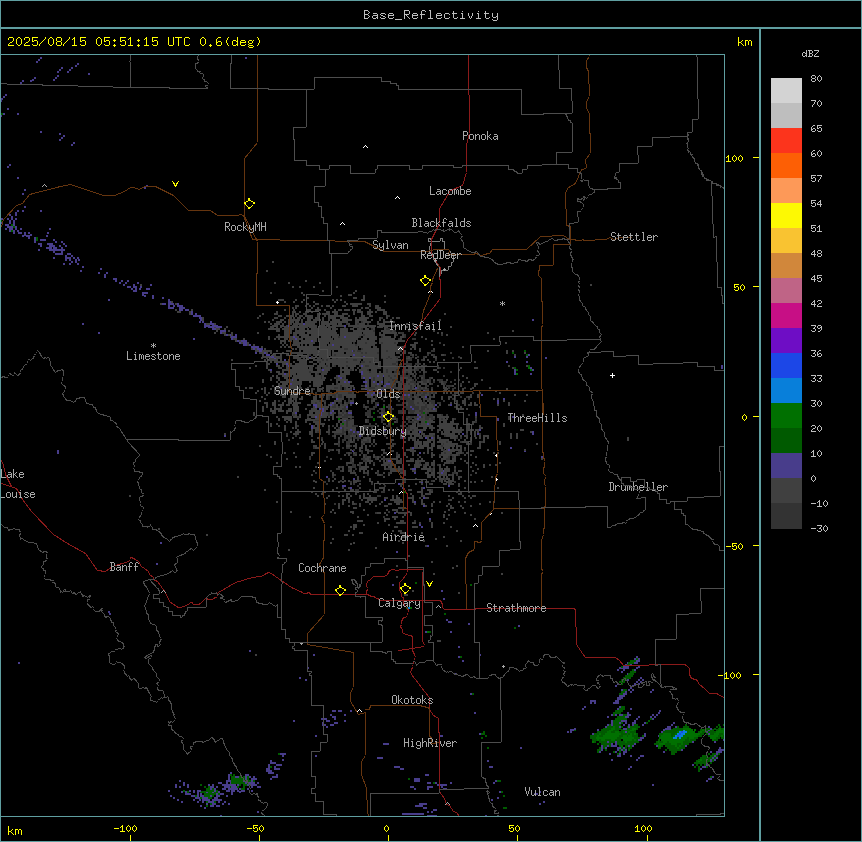Click the Stettler city label

point(633,237)
